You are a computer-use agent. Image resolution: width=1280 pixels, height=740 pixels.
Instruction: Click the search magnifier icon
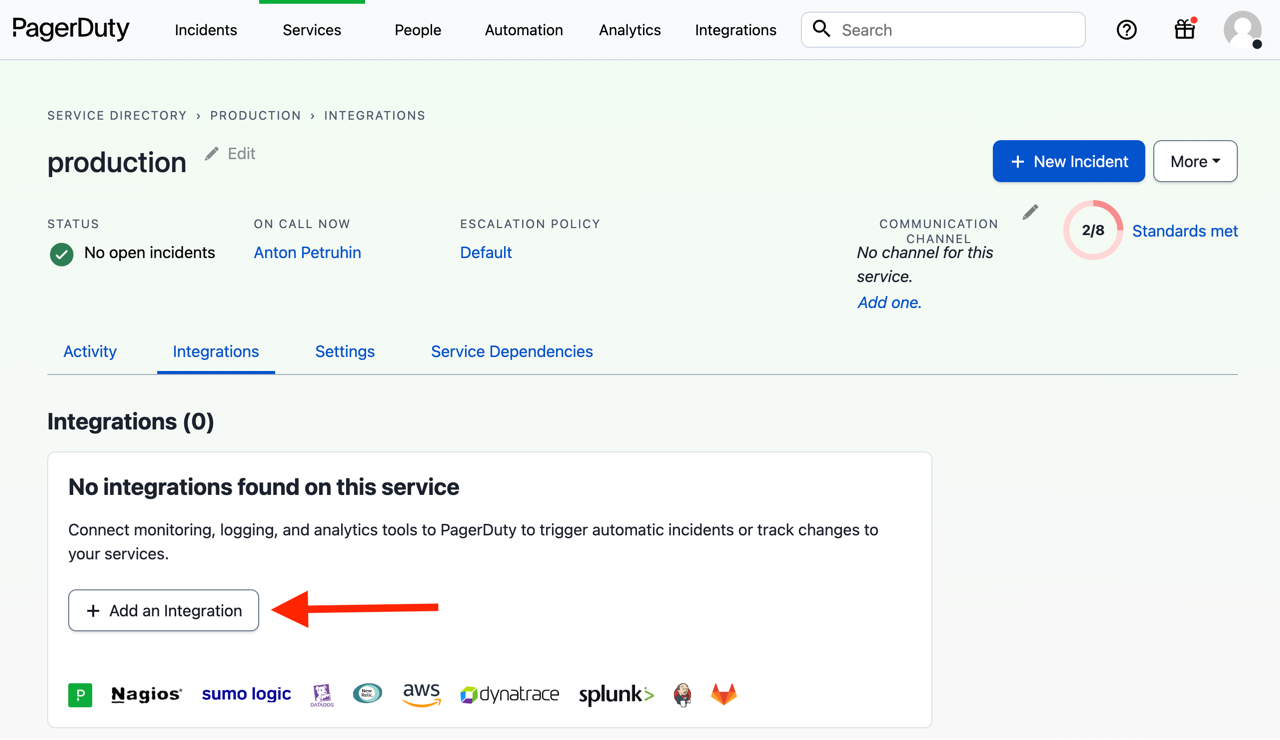821,29
